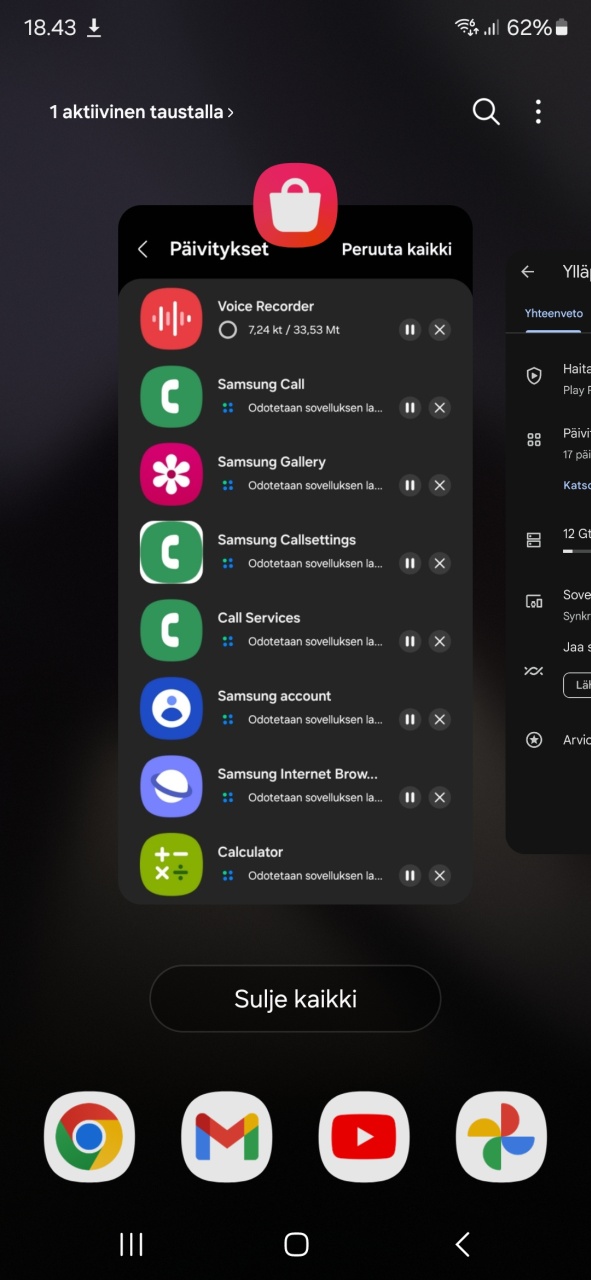Cancel the Calculator update
Viewport: 591px width, 1280px height.
[439, 875]
